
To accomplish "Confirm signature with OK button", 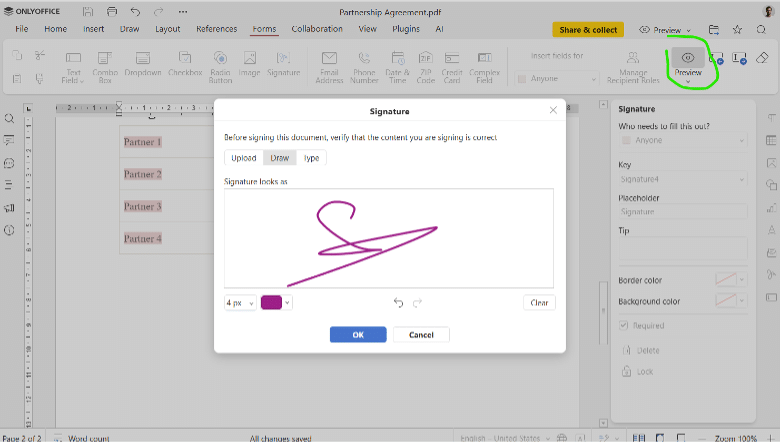I will point(357,335).
